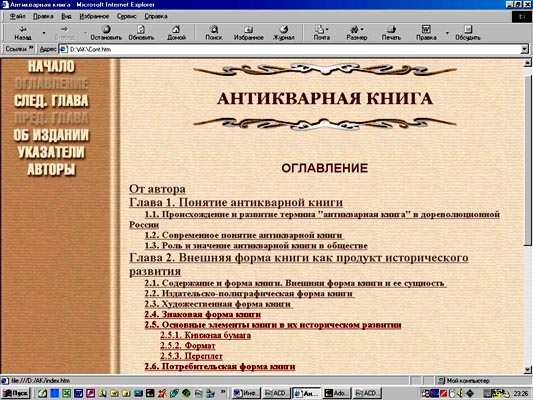The width and height of the screenshot is (533, 400).
Task: Open the Сервис menu
Action: tap(126, 16)
